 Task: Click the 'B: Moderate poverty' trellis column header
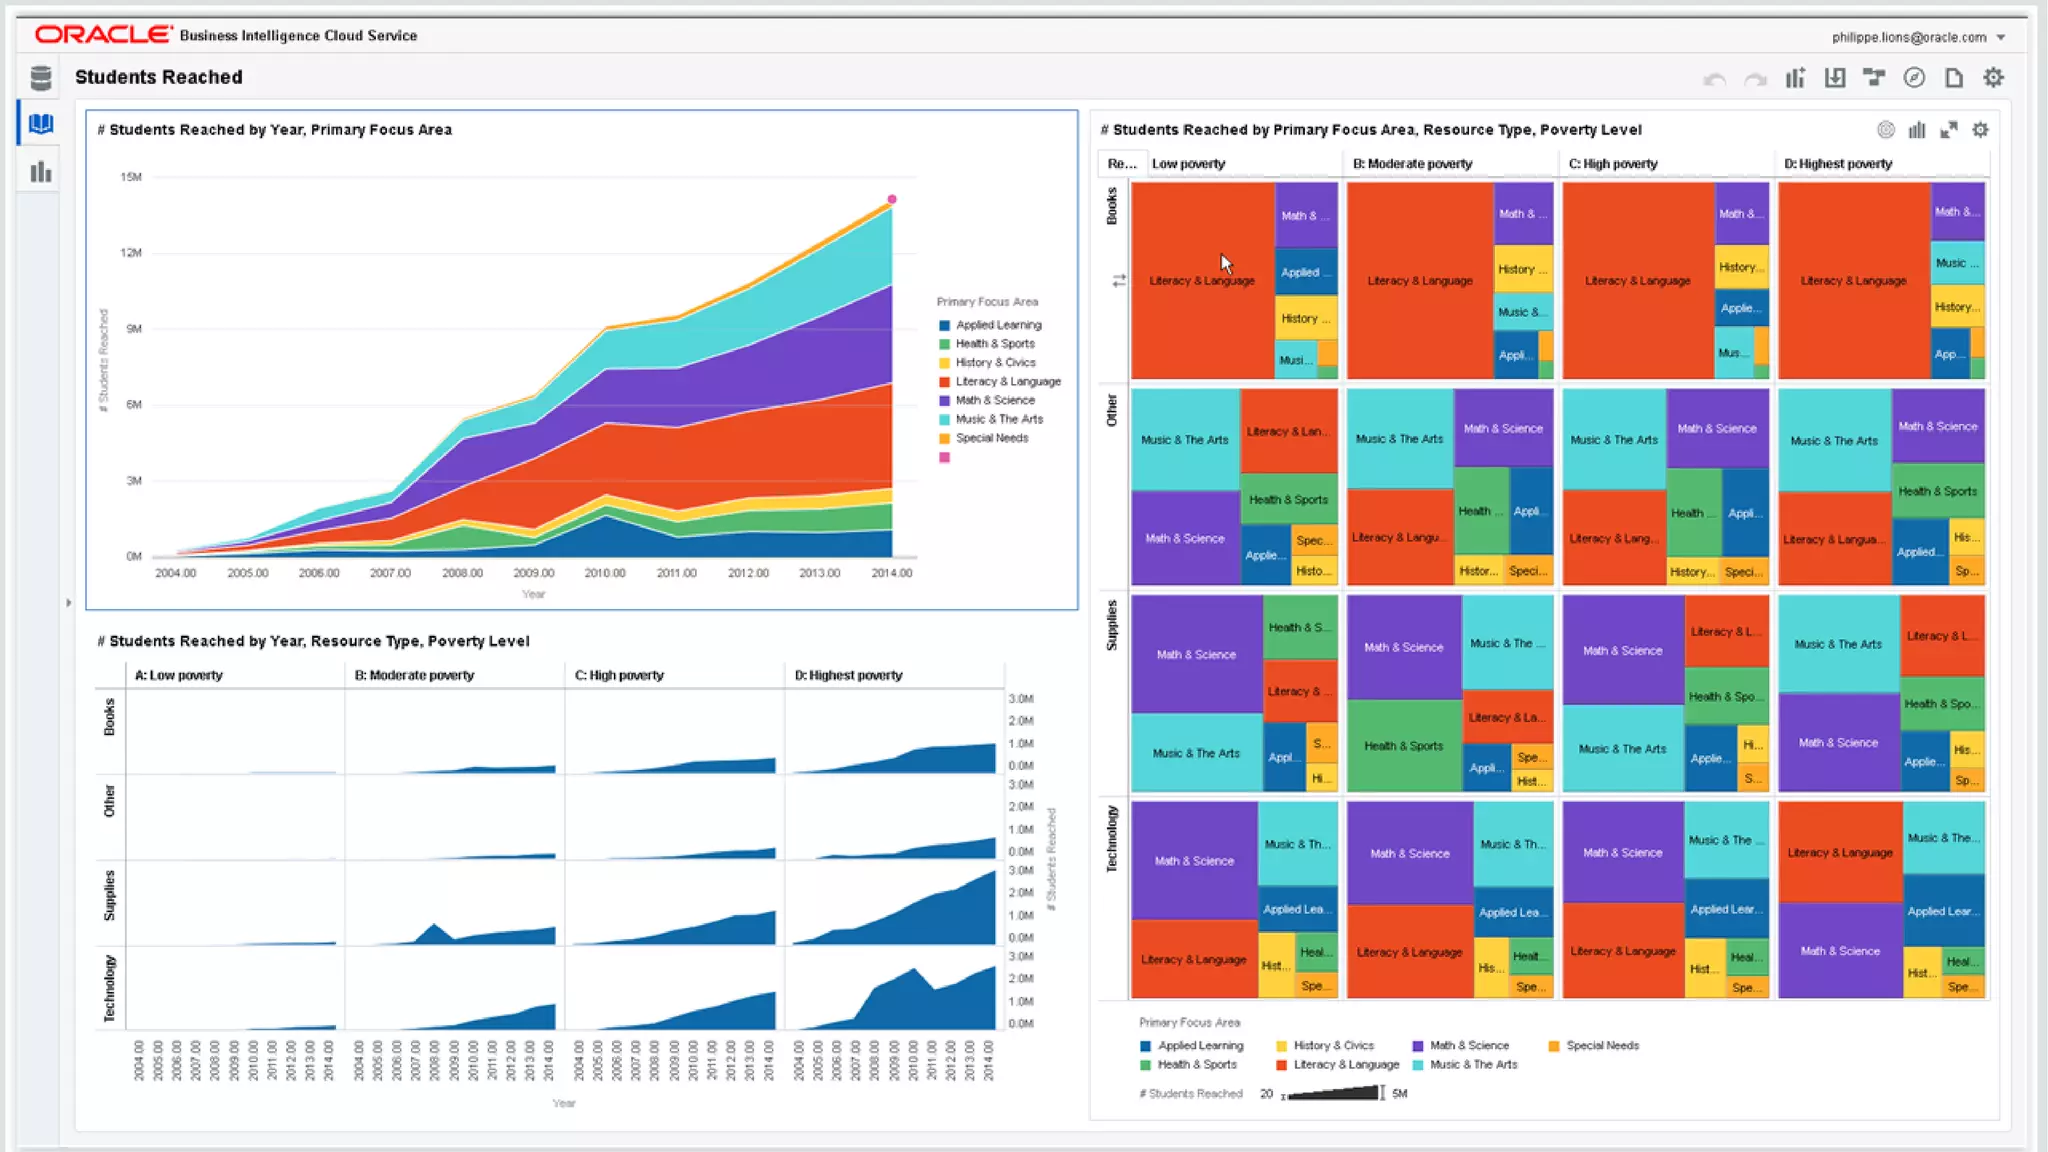[x=414, y=676]
